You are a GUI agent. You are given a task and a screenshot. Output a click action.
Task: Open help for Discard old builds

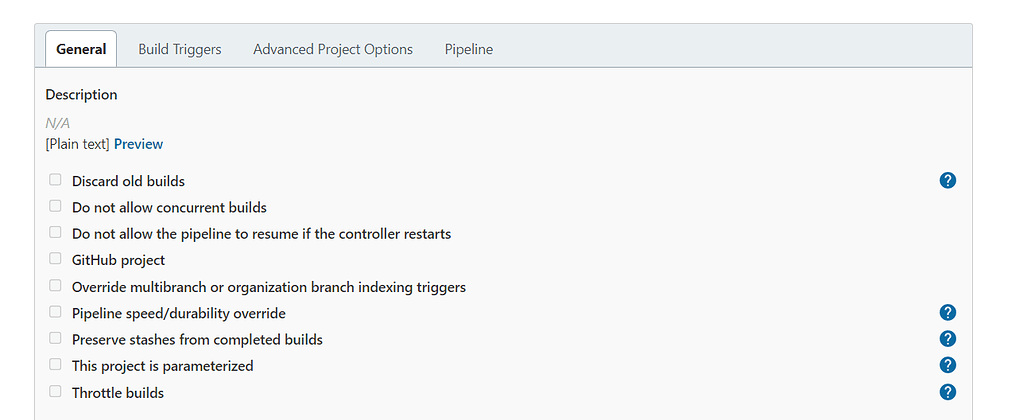click(948, 181)
